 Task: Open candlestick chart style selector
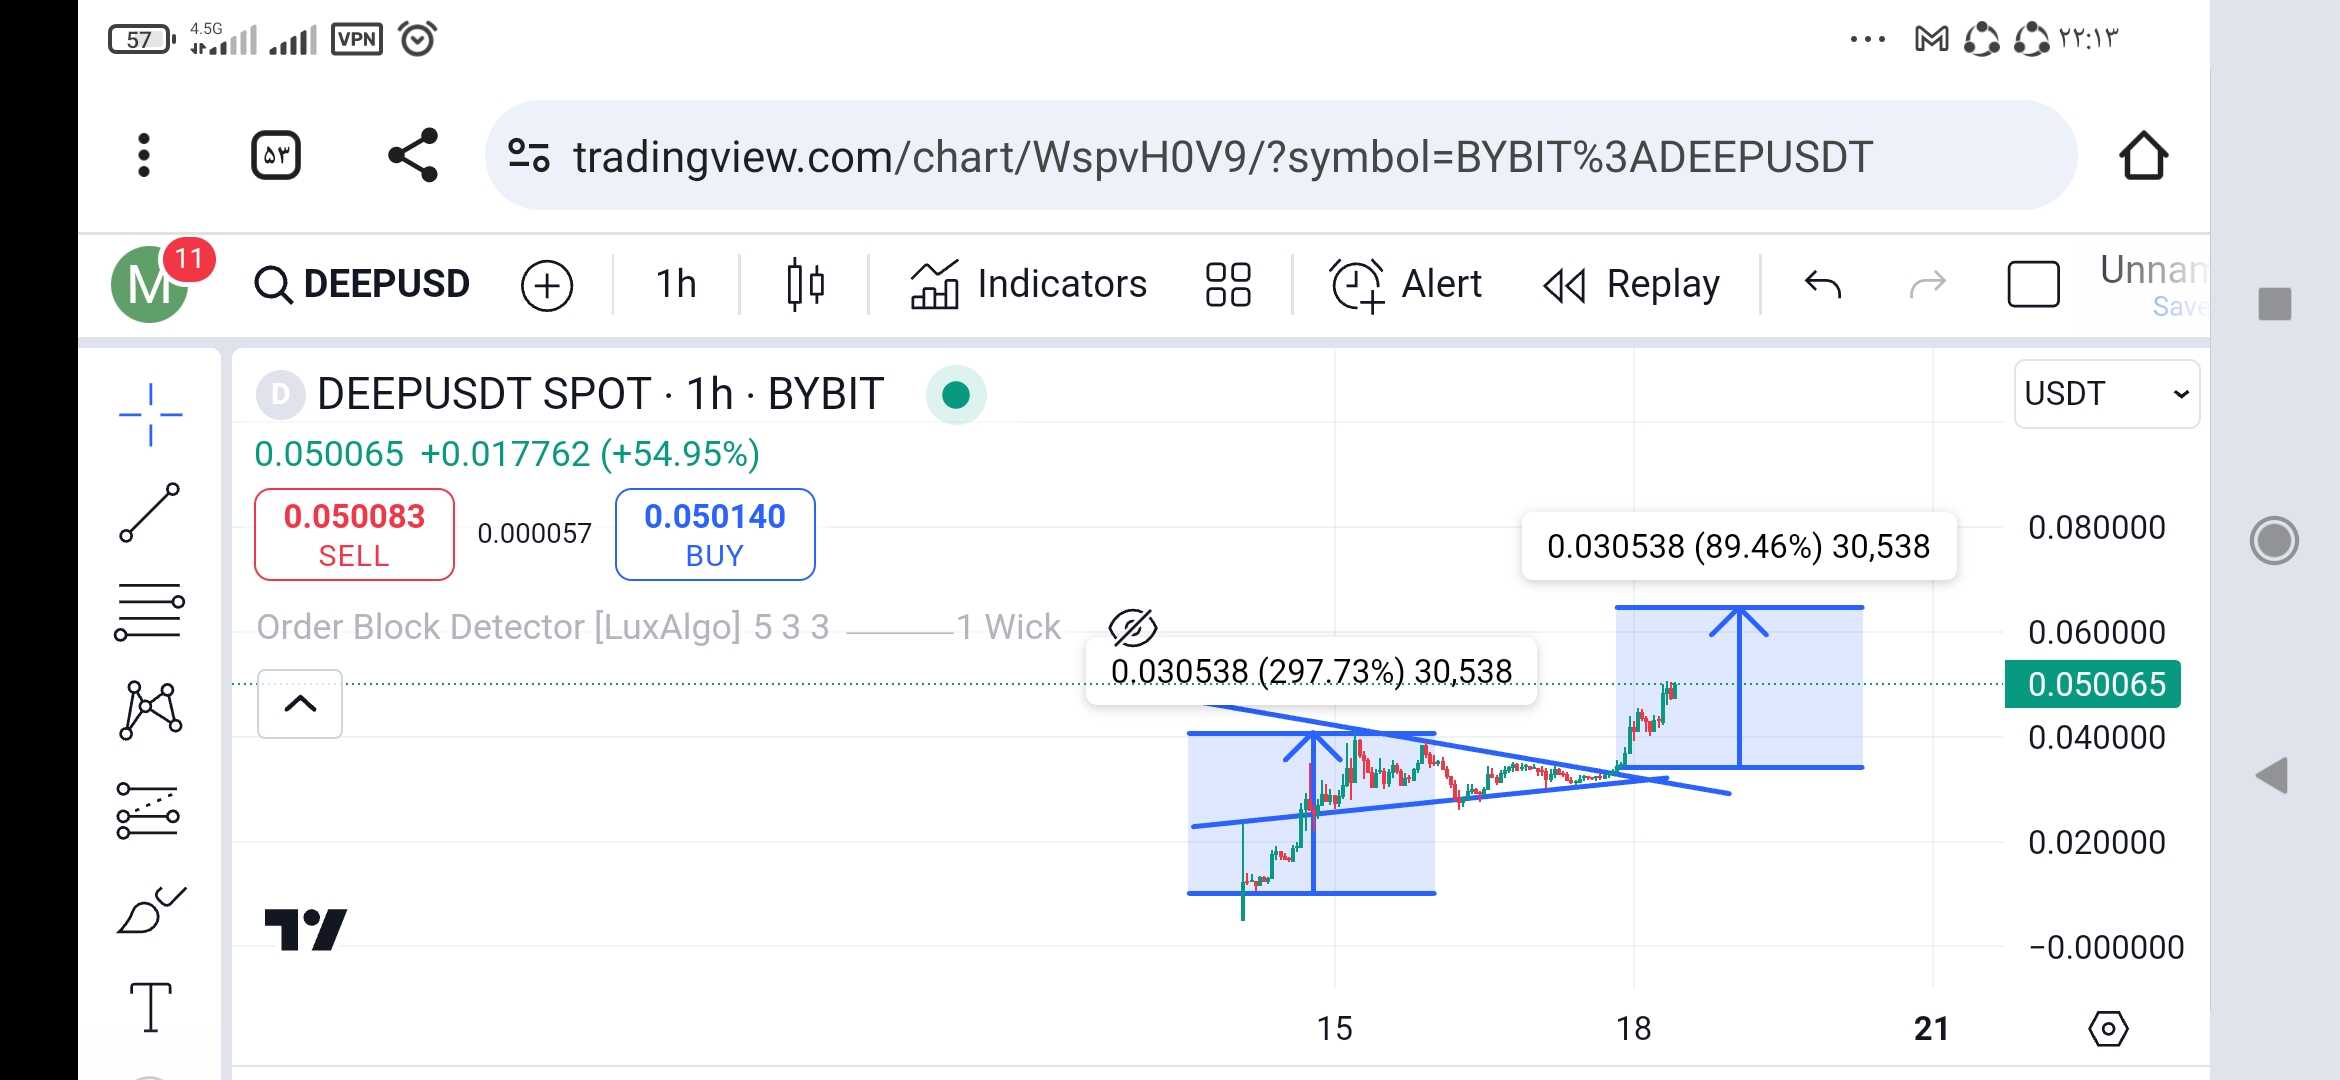coord(805,285)
